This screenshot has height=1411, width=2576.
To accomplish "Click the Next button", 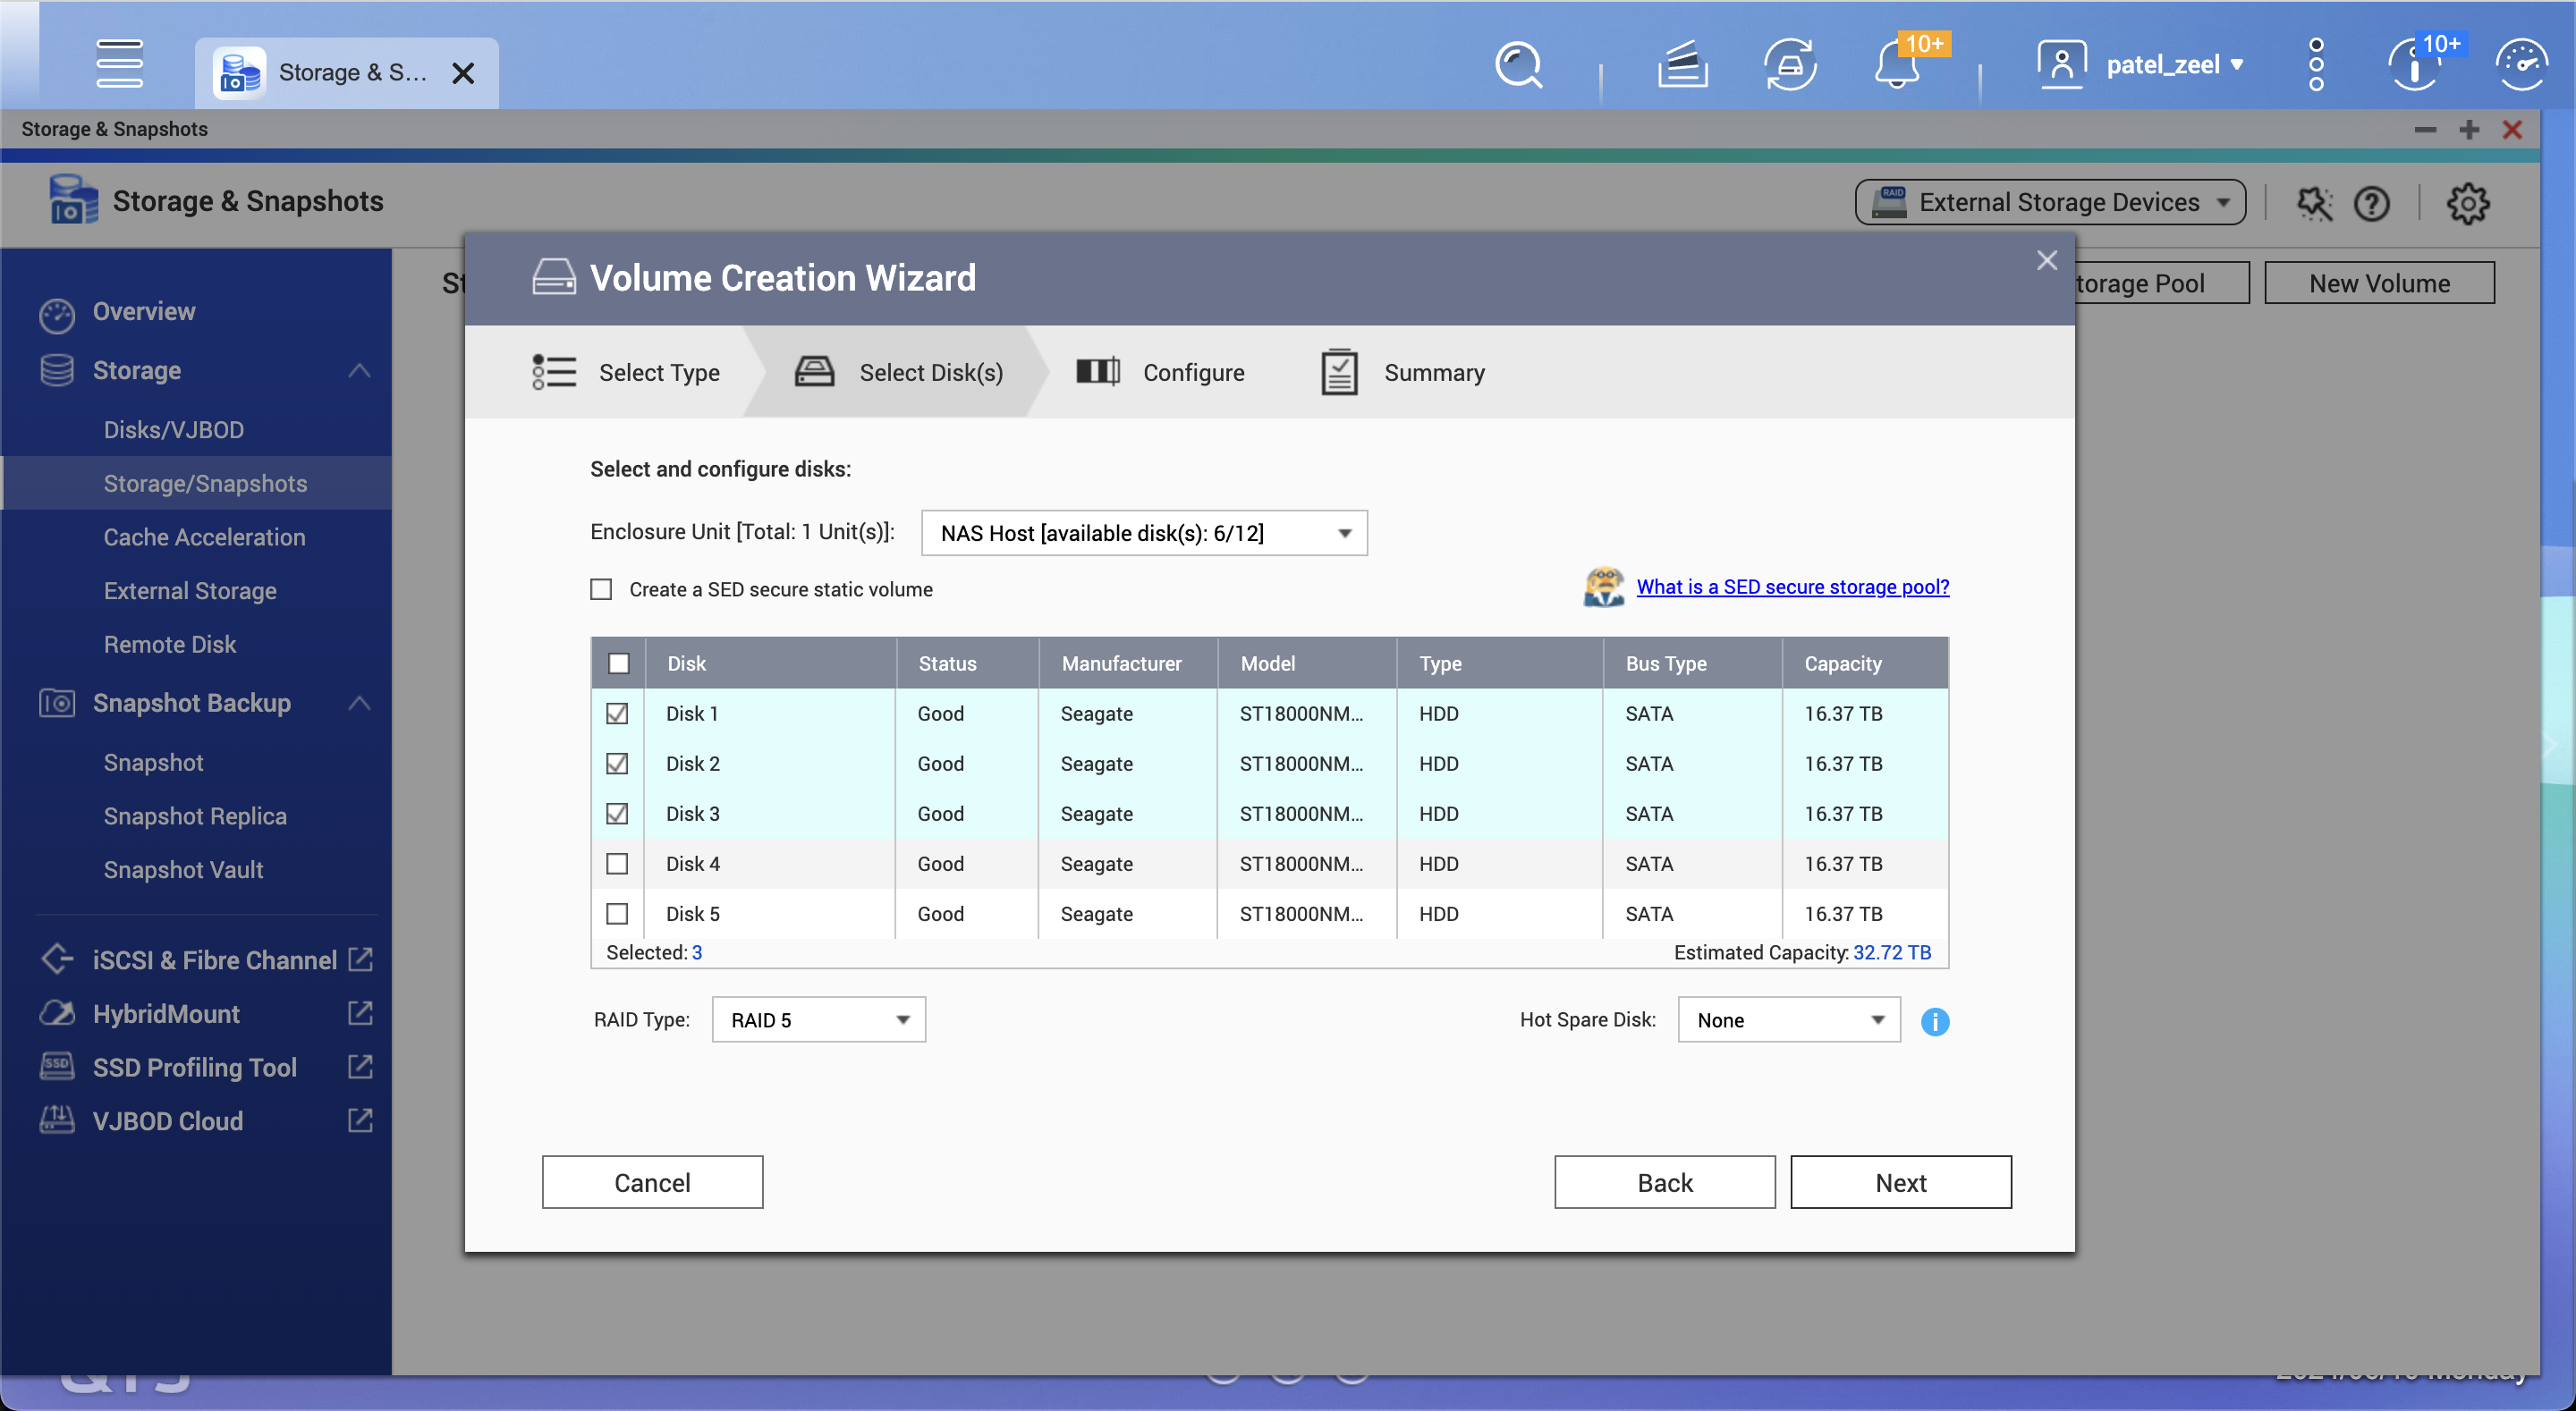I will [x=1900, y=1182].
